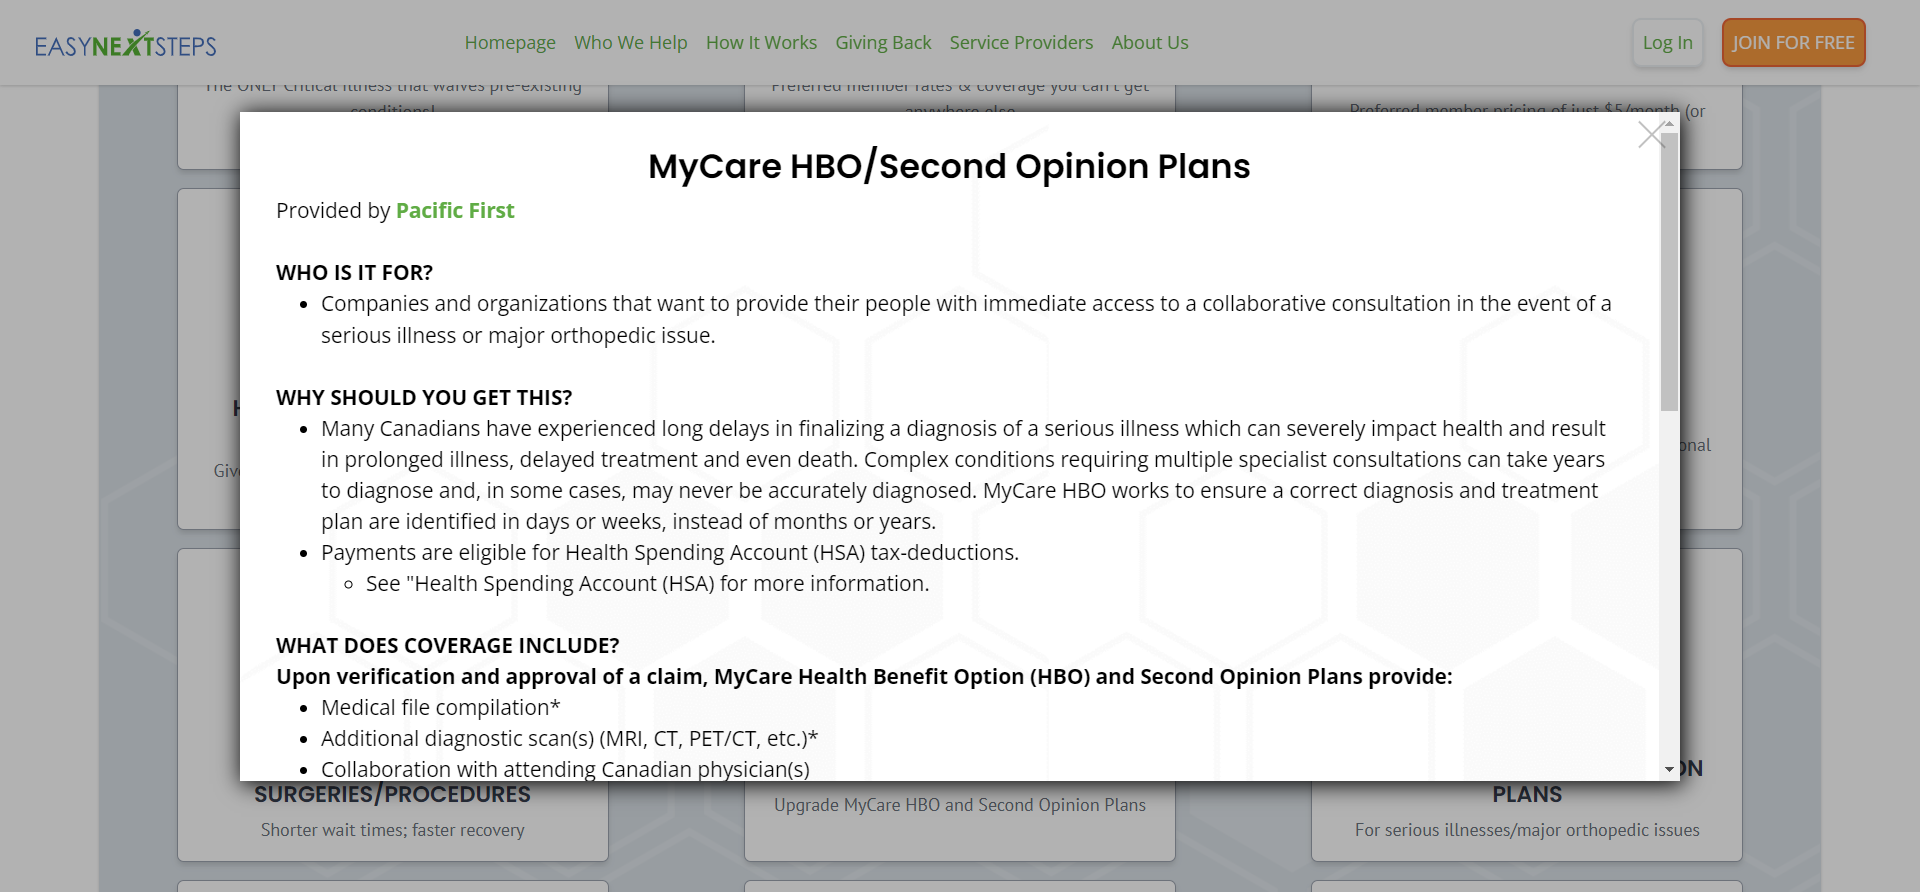The image size is (1920, 892).
Task: Click the modal scrollbar thumb
Action: coord(1669,271)
